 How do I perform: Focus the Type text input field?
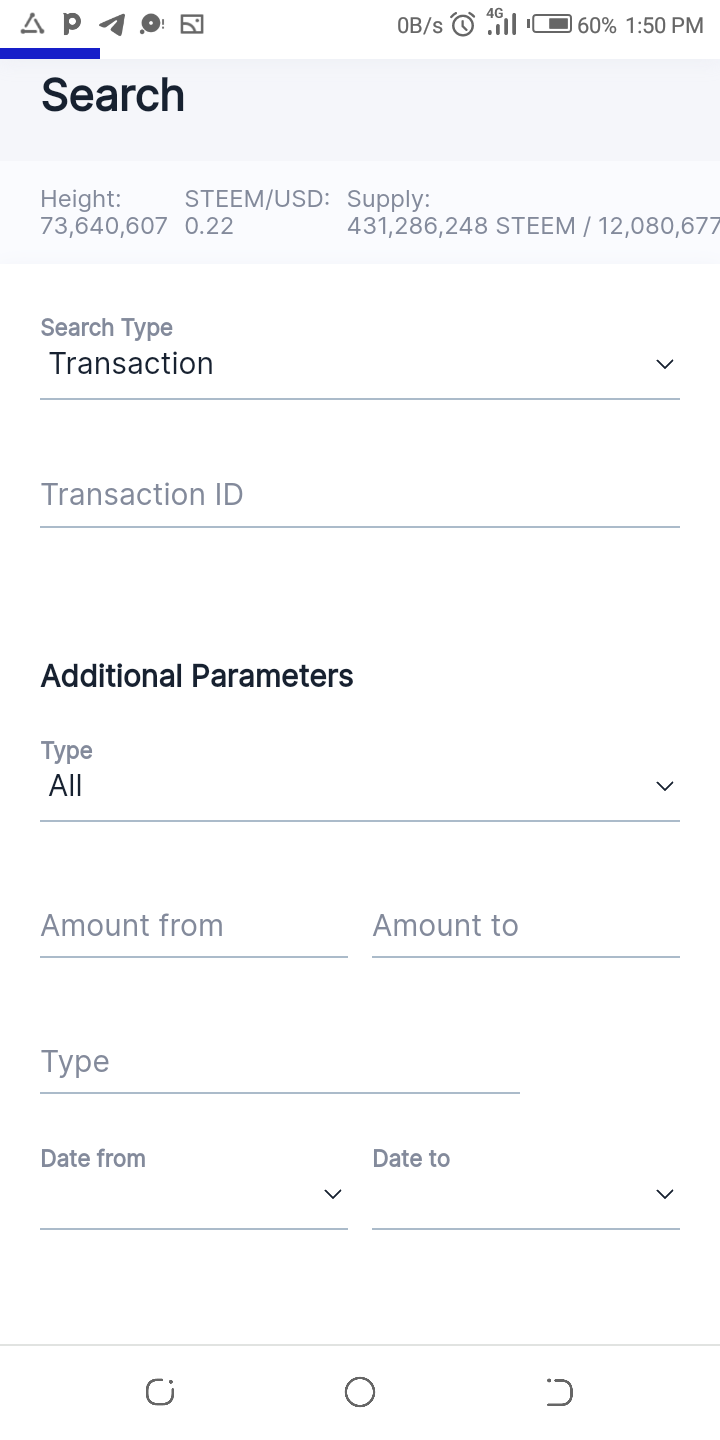point(280,1062)
